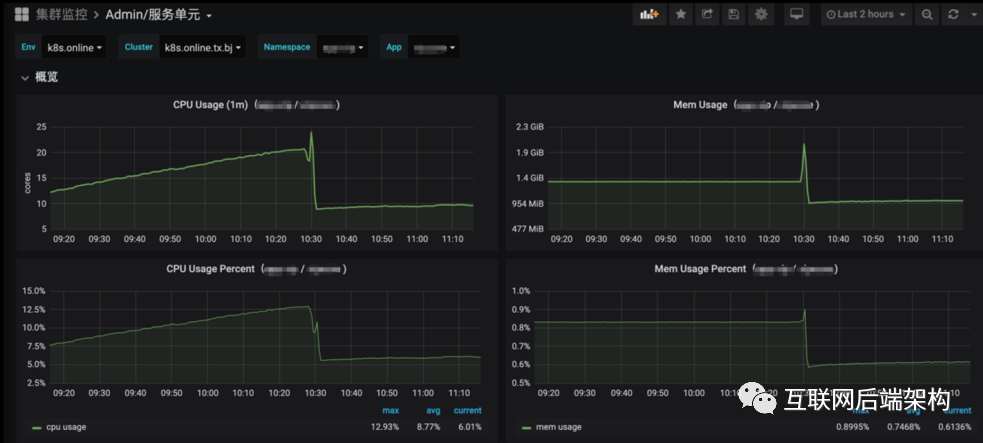
Task: Click the 6.01% current value
Action: [x=470, y=427]
